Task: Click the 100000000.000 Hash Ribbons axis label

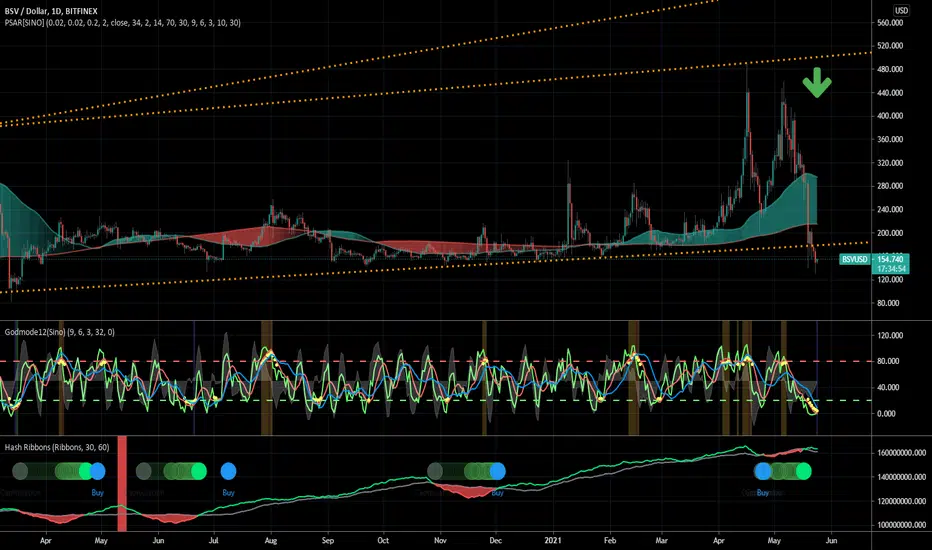Action: [x=901, y=525]
